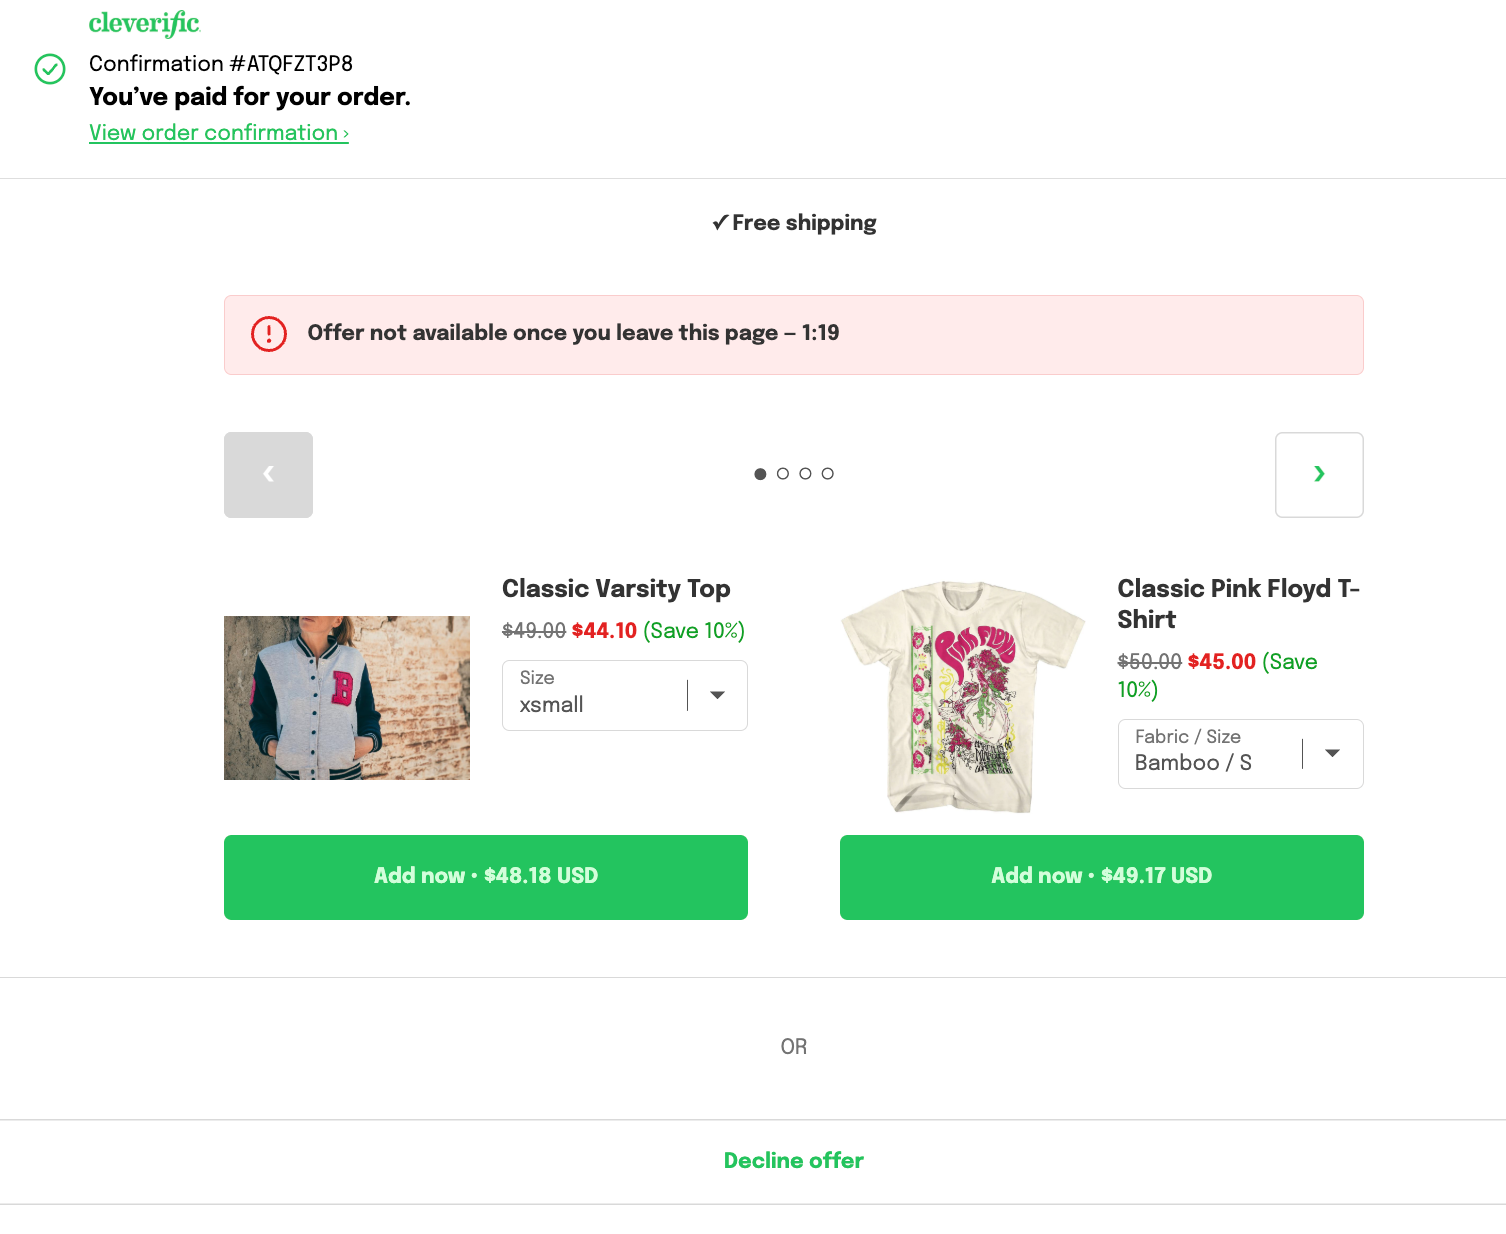Click dropdown arrow beside xsmall

(x=717, y=695)
